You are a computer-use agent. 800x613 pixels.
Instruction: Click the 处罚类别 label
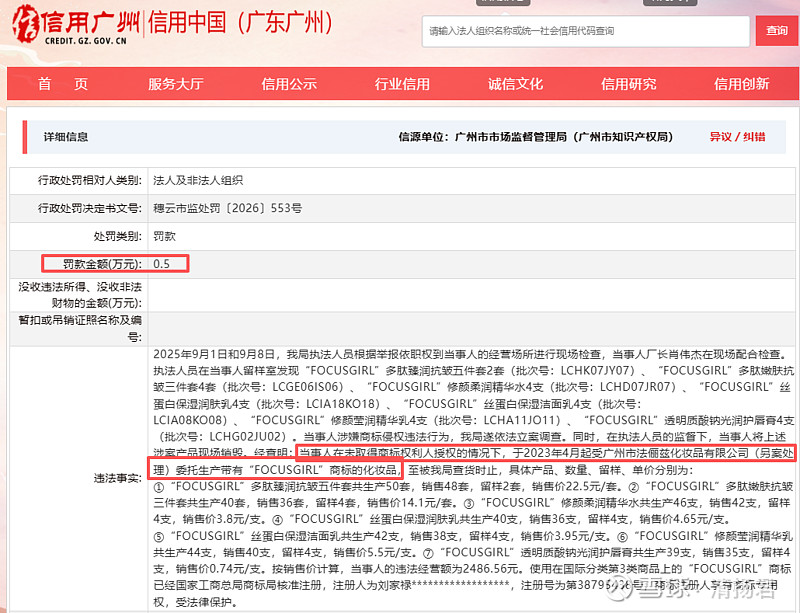(118, 236)
